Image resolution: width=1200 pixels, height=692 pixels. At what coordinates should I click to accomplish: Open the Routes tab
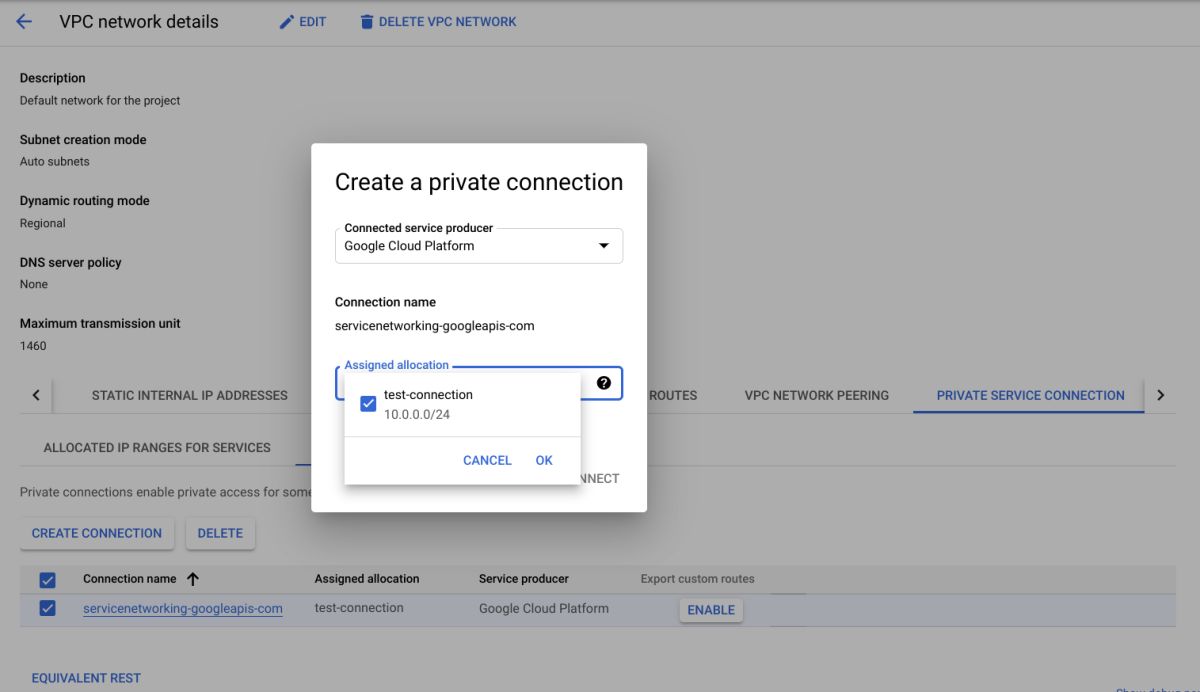tap(673, 395)
